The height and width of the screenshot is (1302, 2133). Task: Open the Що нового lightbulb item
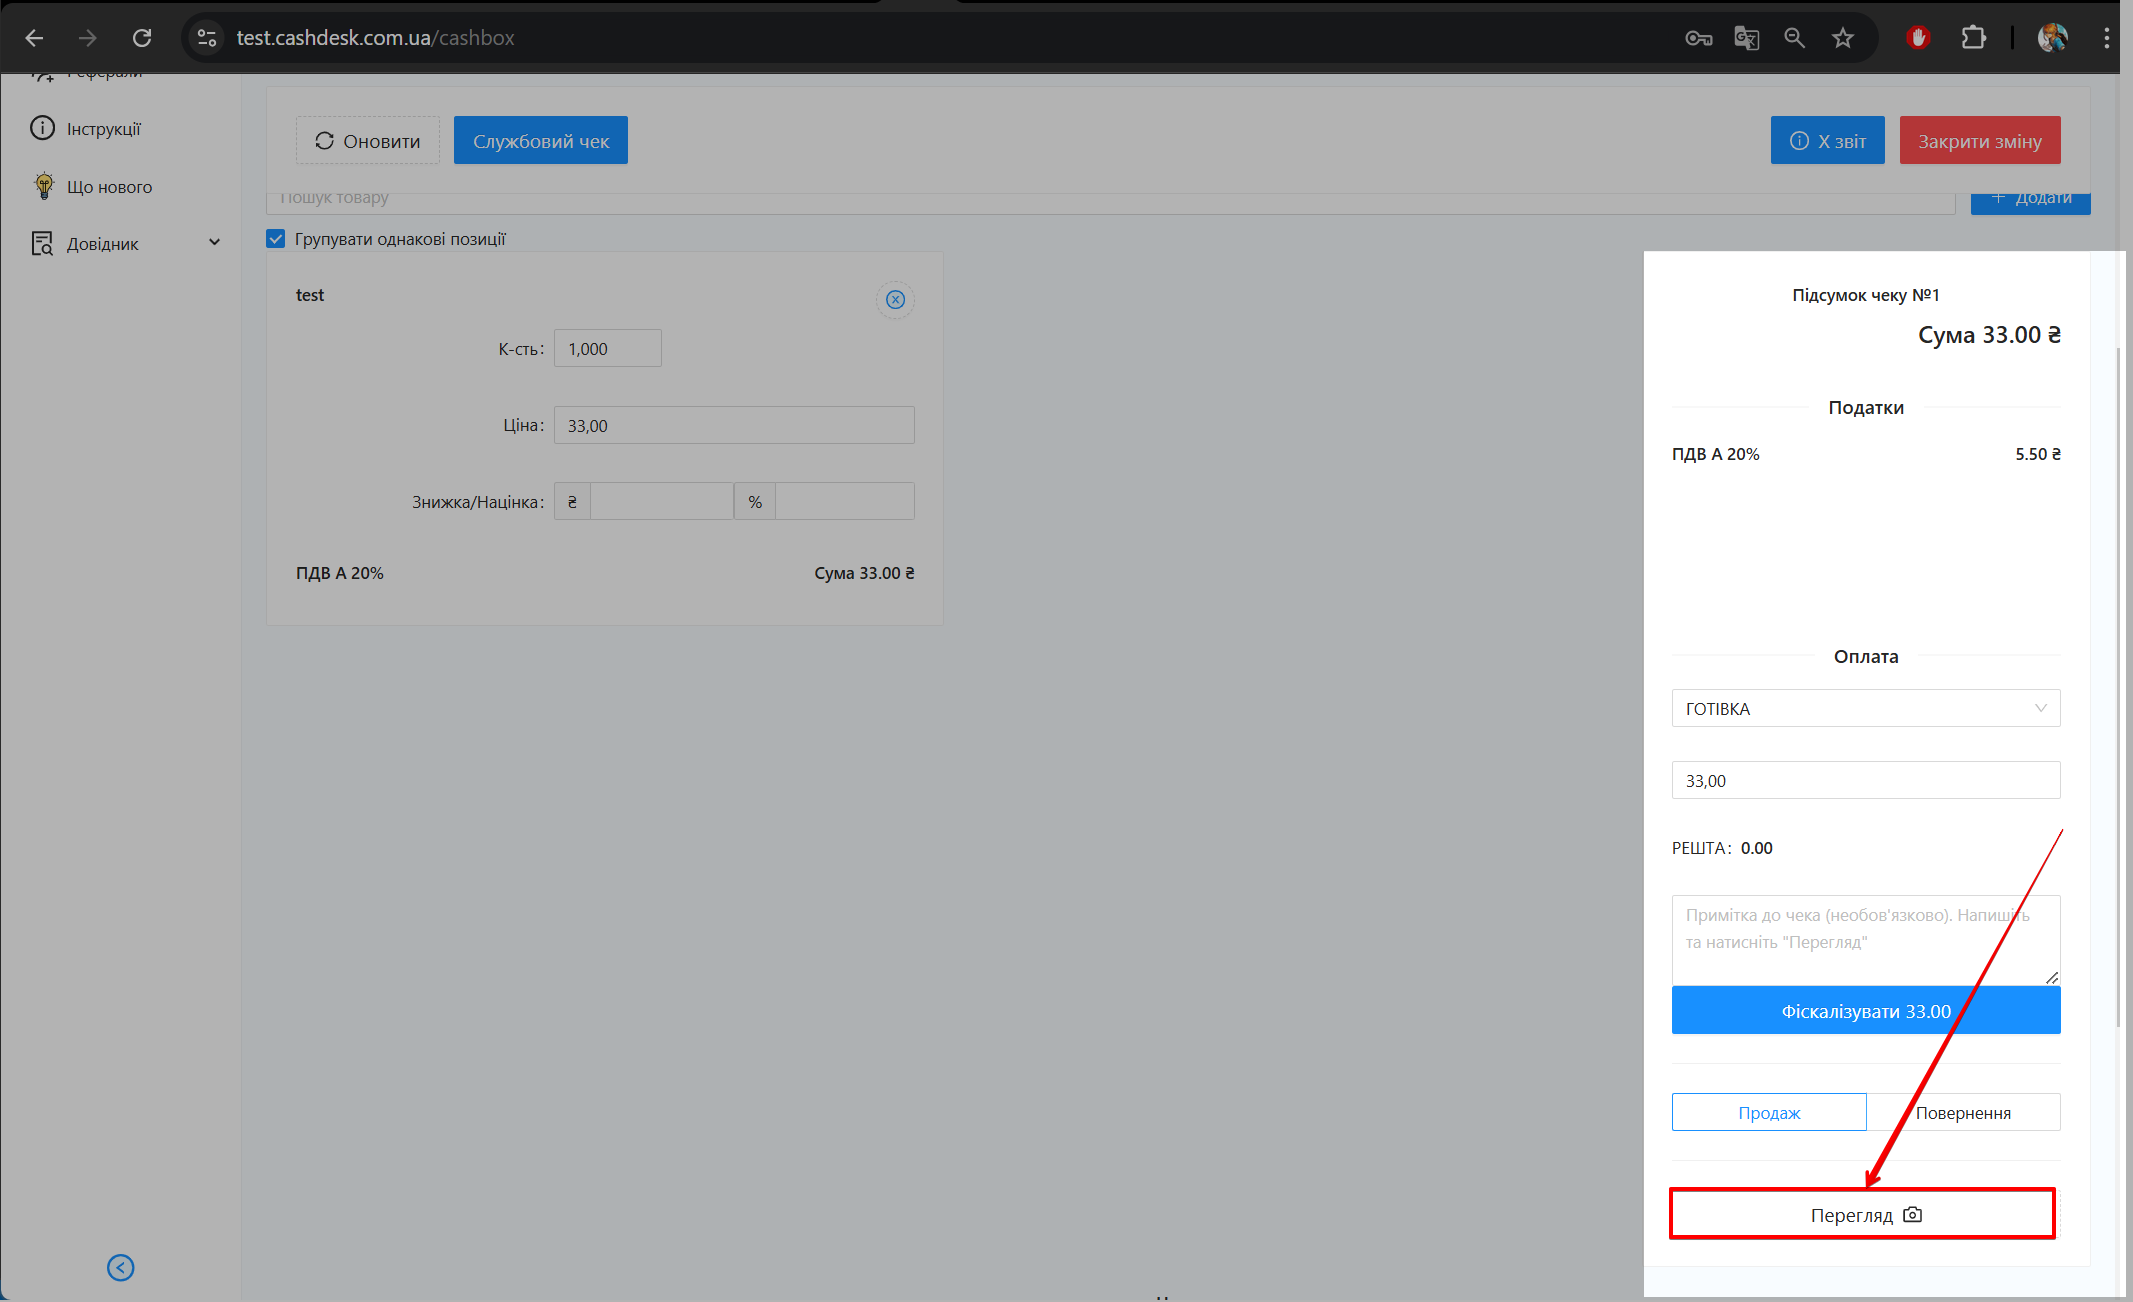109,187
